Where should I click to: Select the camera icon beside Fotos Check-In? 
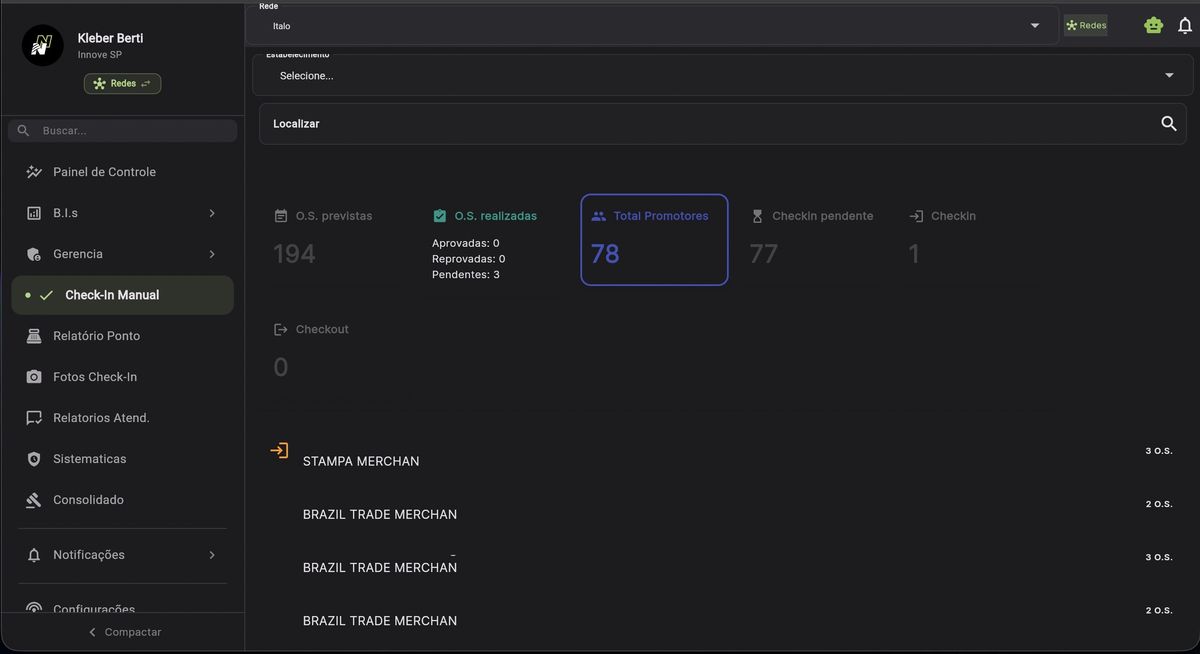click(x=33, y=376)
